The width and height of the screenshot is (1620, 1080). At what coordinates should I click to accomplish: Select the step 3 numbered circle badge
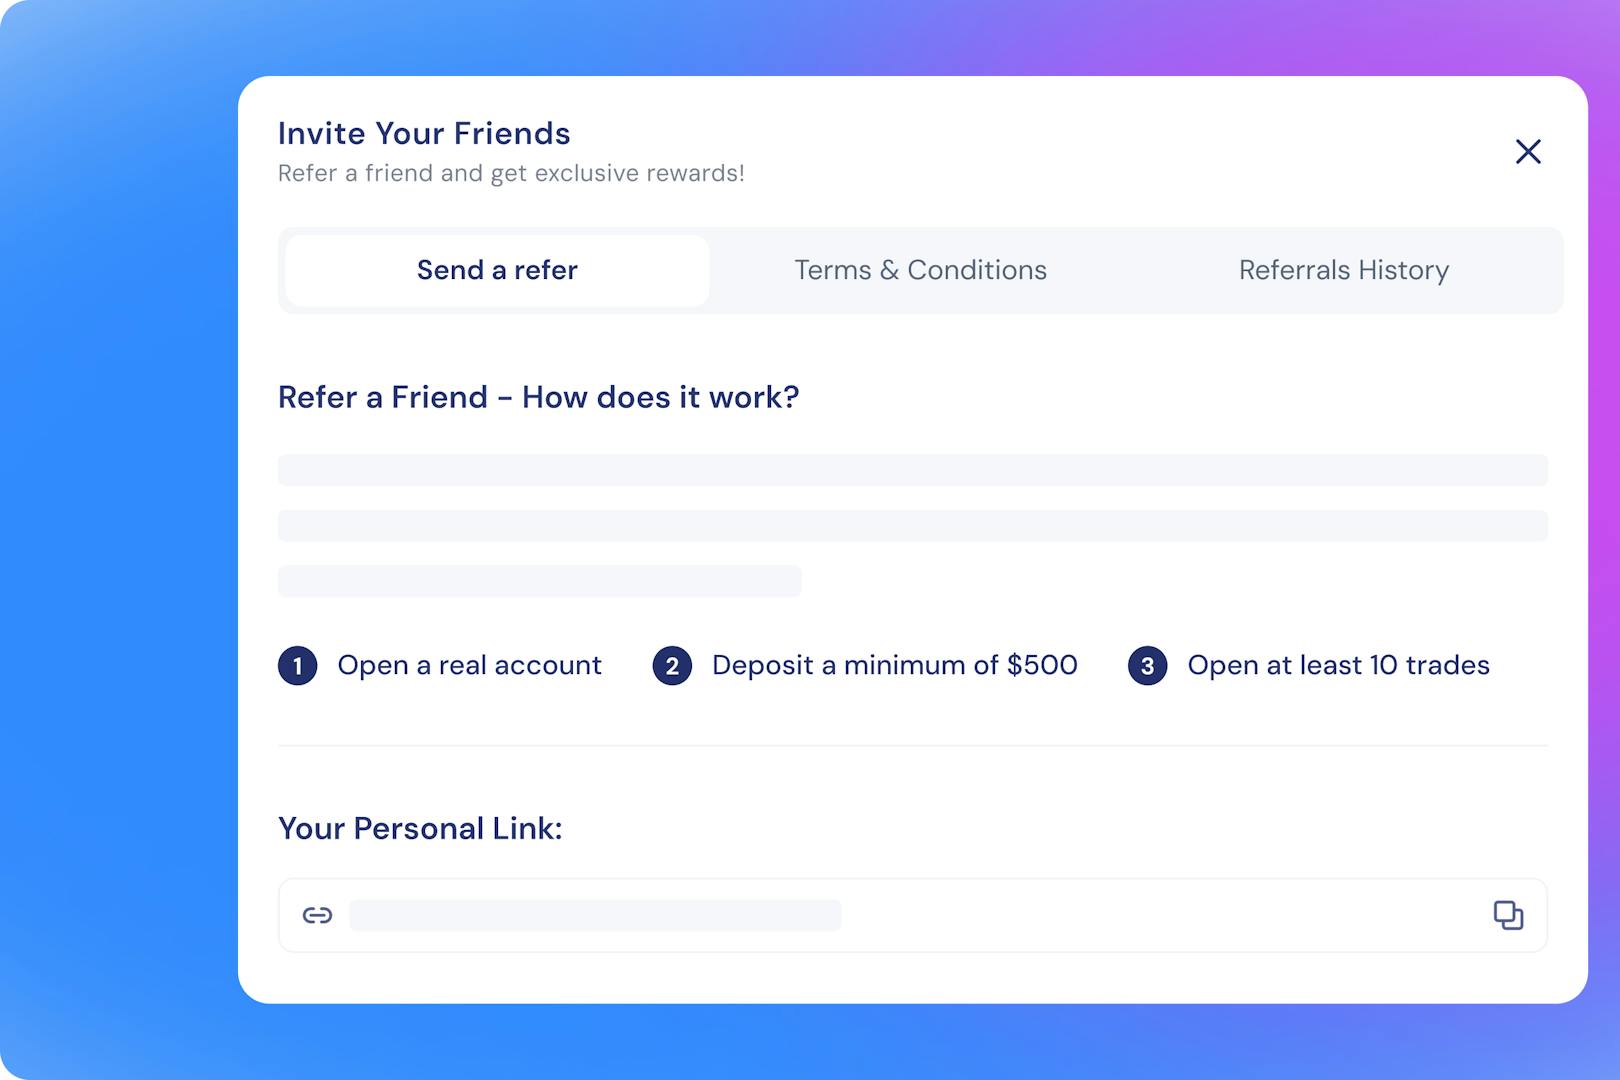pyautogui.click(x=1148, y=665)
